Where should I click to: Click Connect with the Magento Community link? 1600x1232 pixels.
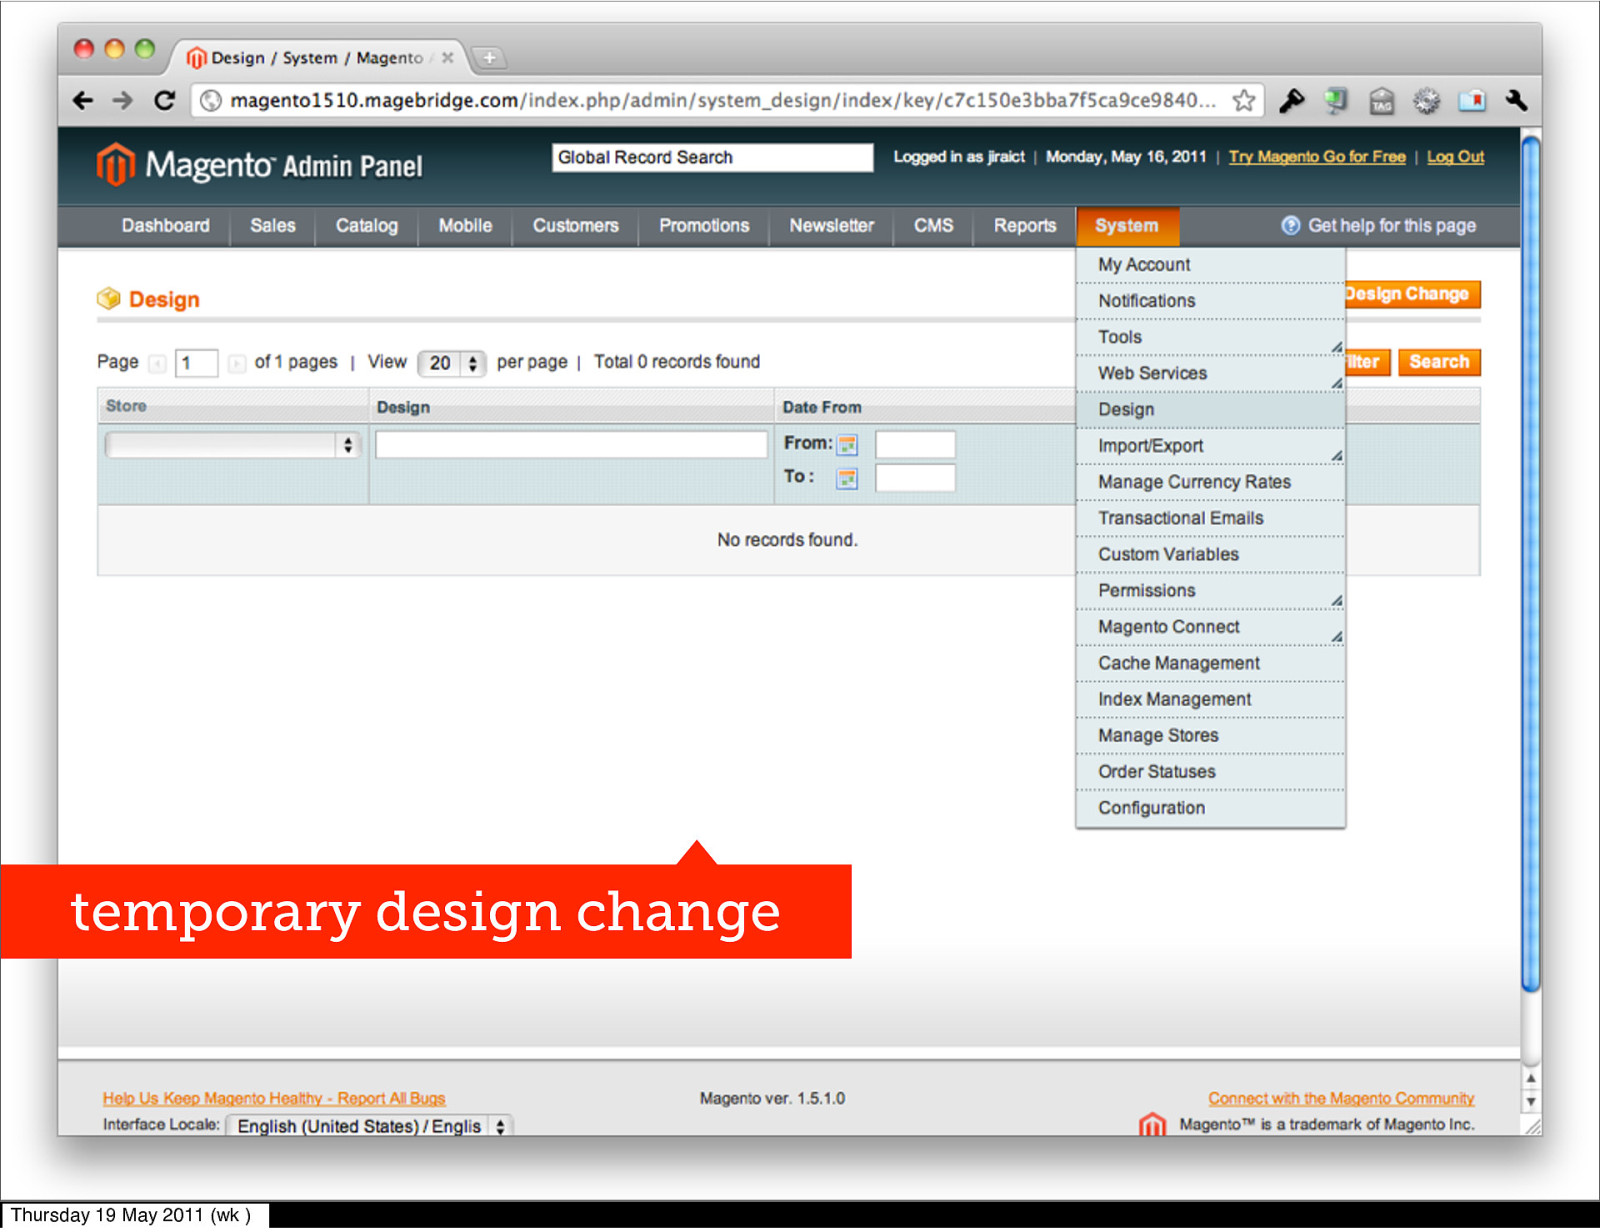pos(1341,1098)
